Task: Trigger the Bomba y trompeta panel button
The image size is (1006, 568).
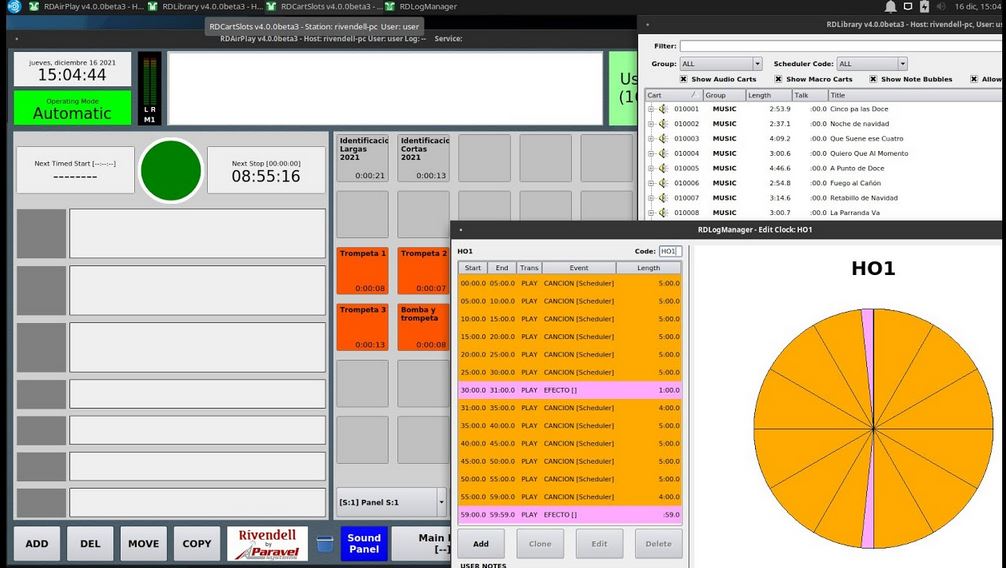Action: pyautogui.click(x=423, y=327)
